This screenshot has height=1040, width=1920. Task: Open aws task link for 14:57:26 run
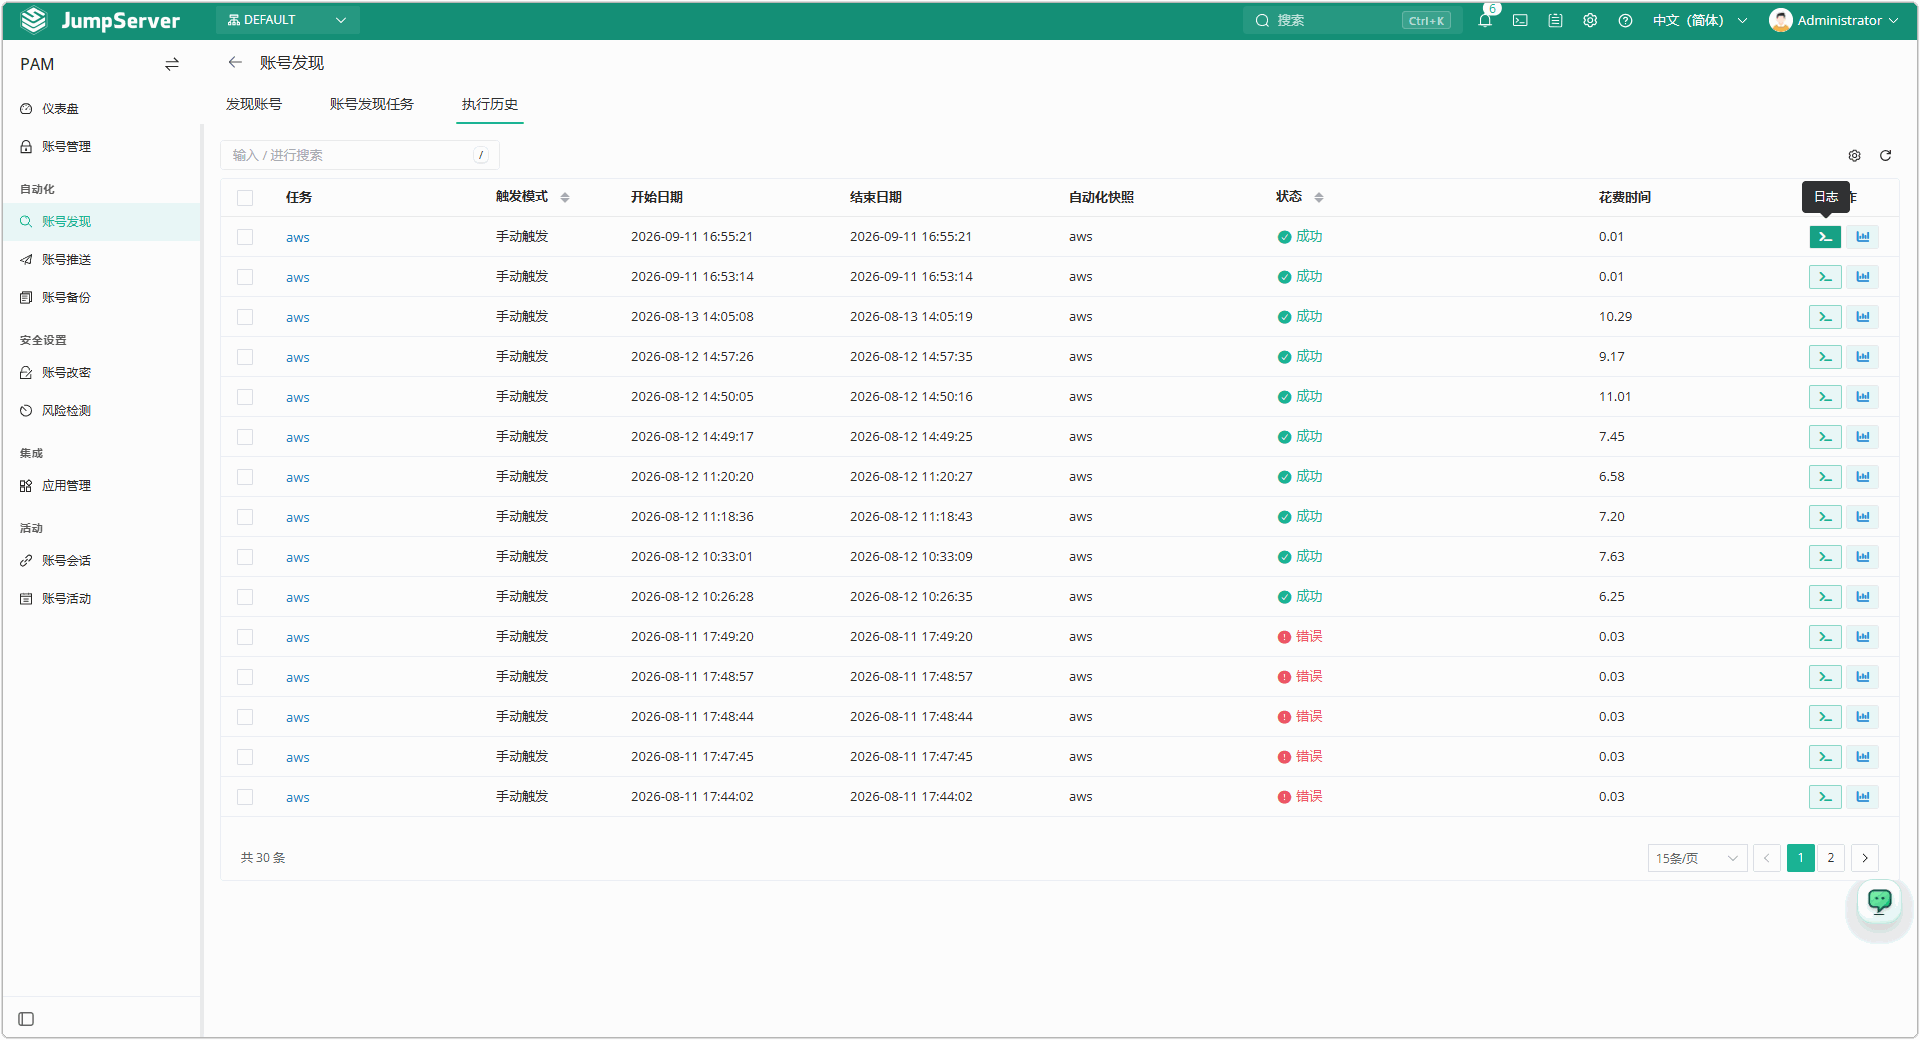[x=298, y=357]
